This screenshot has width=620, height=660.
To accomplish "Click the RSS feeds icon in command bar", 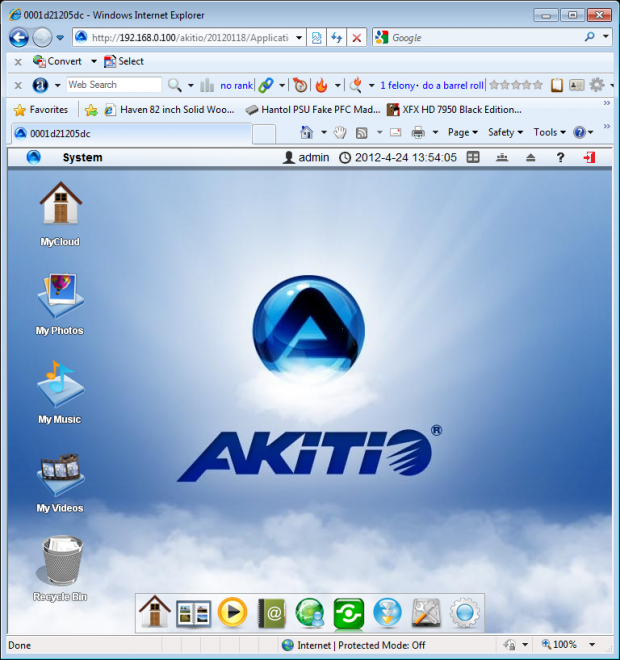I will pos(362,133).
